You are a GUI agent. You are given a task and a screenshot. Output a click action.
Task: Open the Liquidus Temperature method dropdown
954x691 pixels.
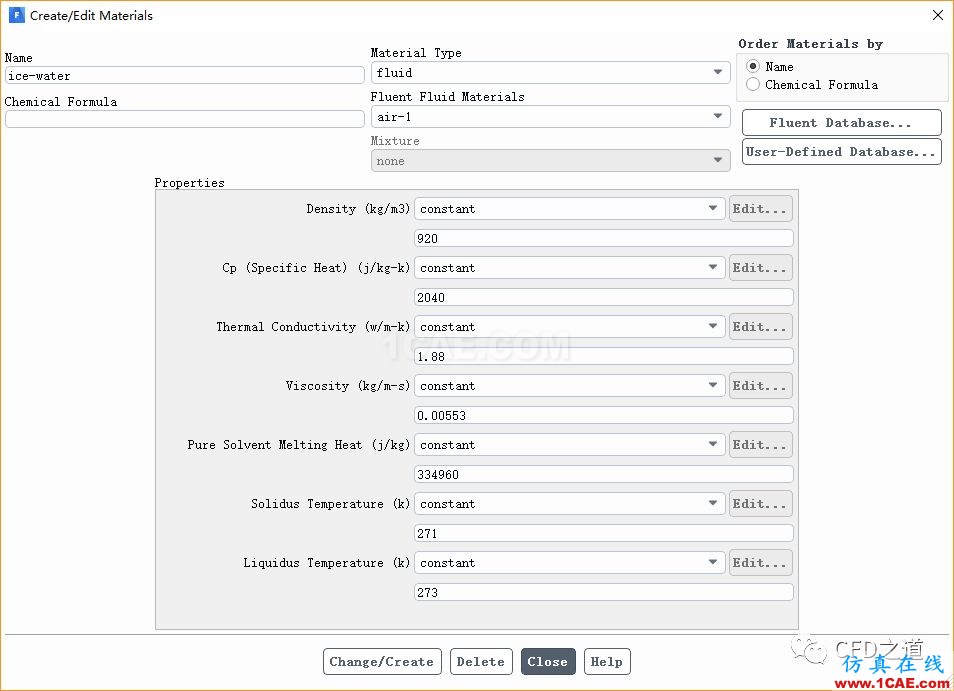tap(569, 563)
